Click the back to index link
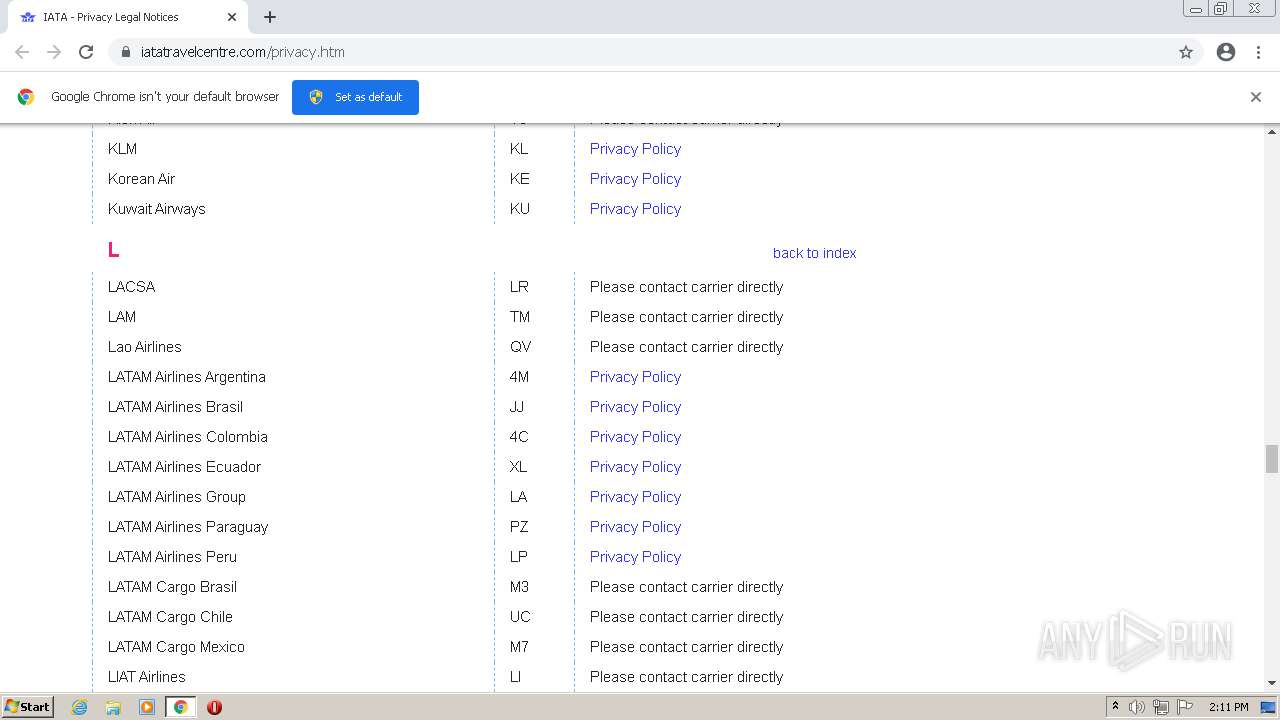Screen dimensions: 1280x720 pos(814,253)
